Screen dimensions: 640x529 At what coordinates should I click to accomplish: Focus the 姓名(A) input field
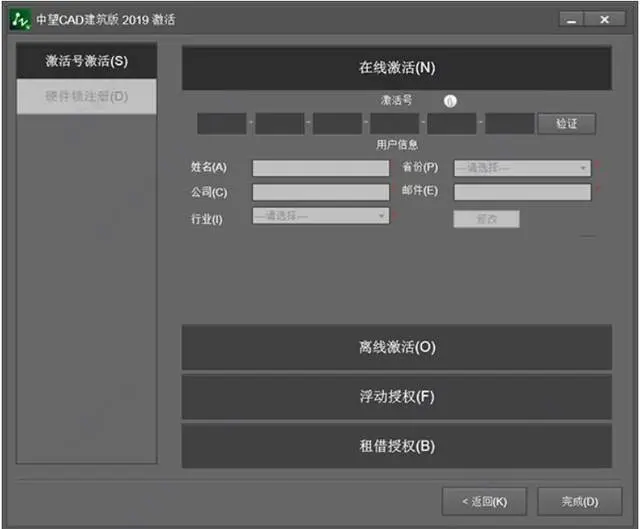(x=321, y=168)
